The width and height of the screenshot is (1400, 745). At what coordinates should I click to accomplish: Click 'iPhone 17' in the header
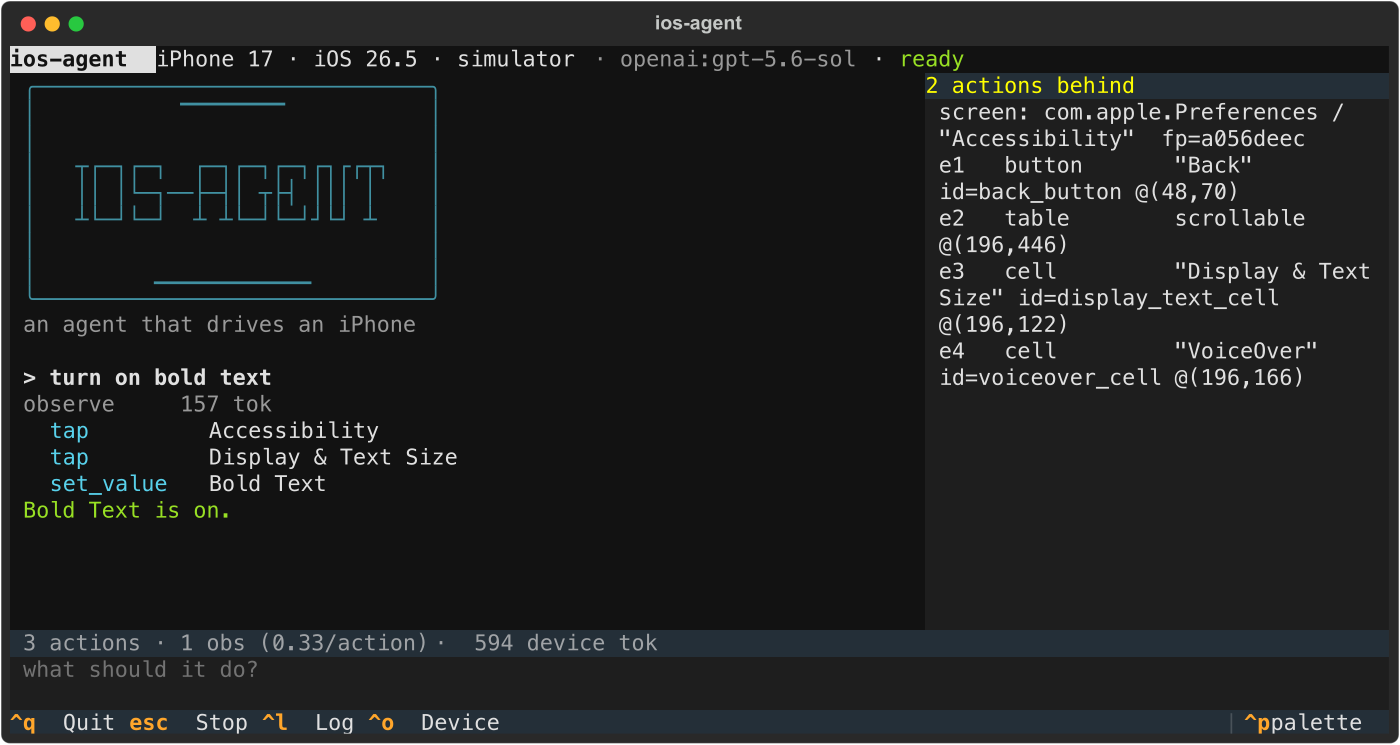coord(215,59)
